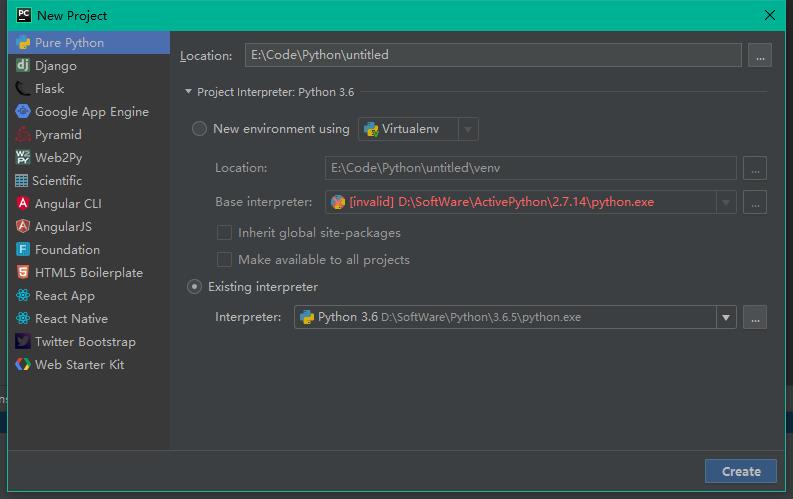Select Scientific project type
Image resolution: width=793 pixels, height=499 pixels.
[x=89, y=181]
